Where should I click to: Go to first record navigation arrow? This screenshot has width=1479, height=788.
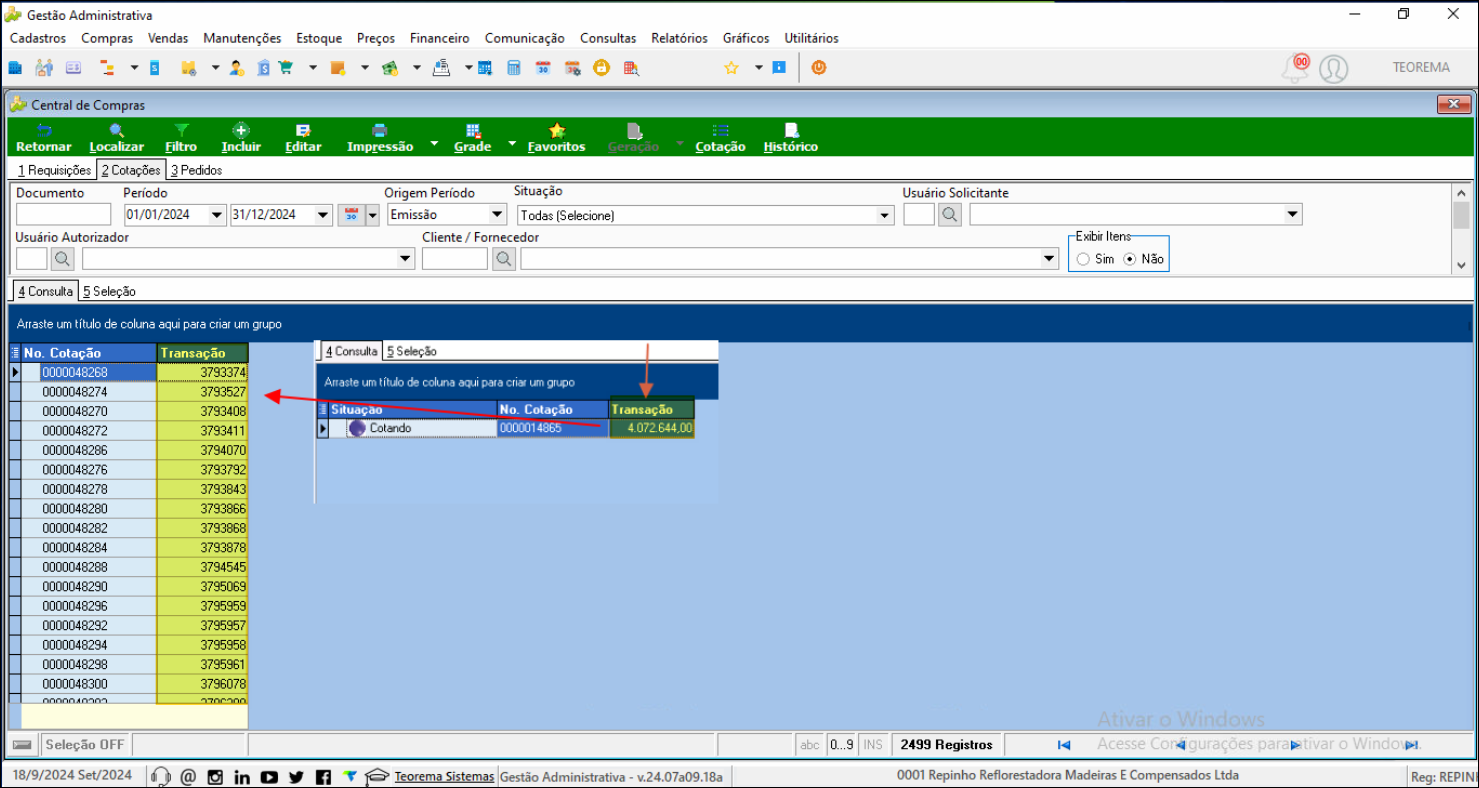(1064, 745)
